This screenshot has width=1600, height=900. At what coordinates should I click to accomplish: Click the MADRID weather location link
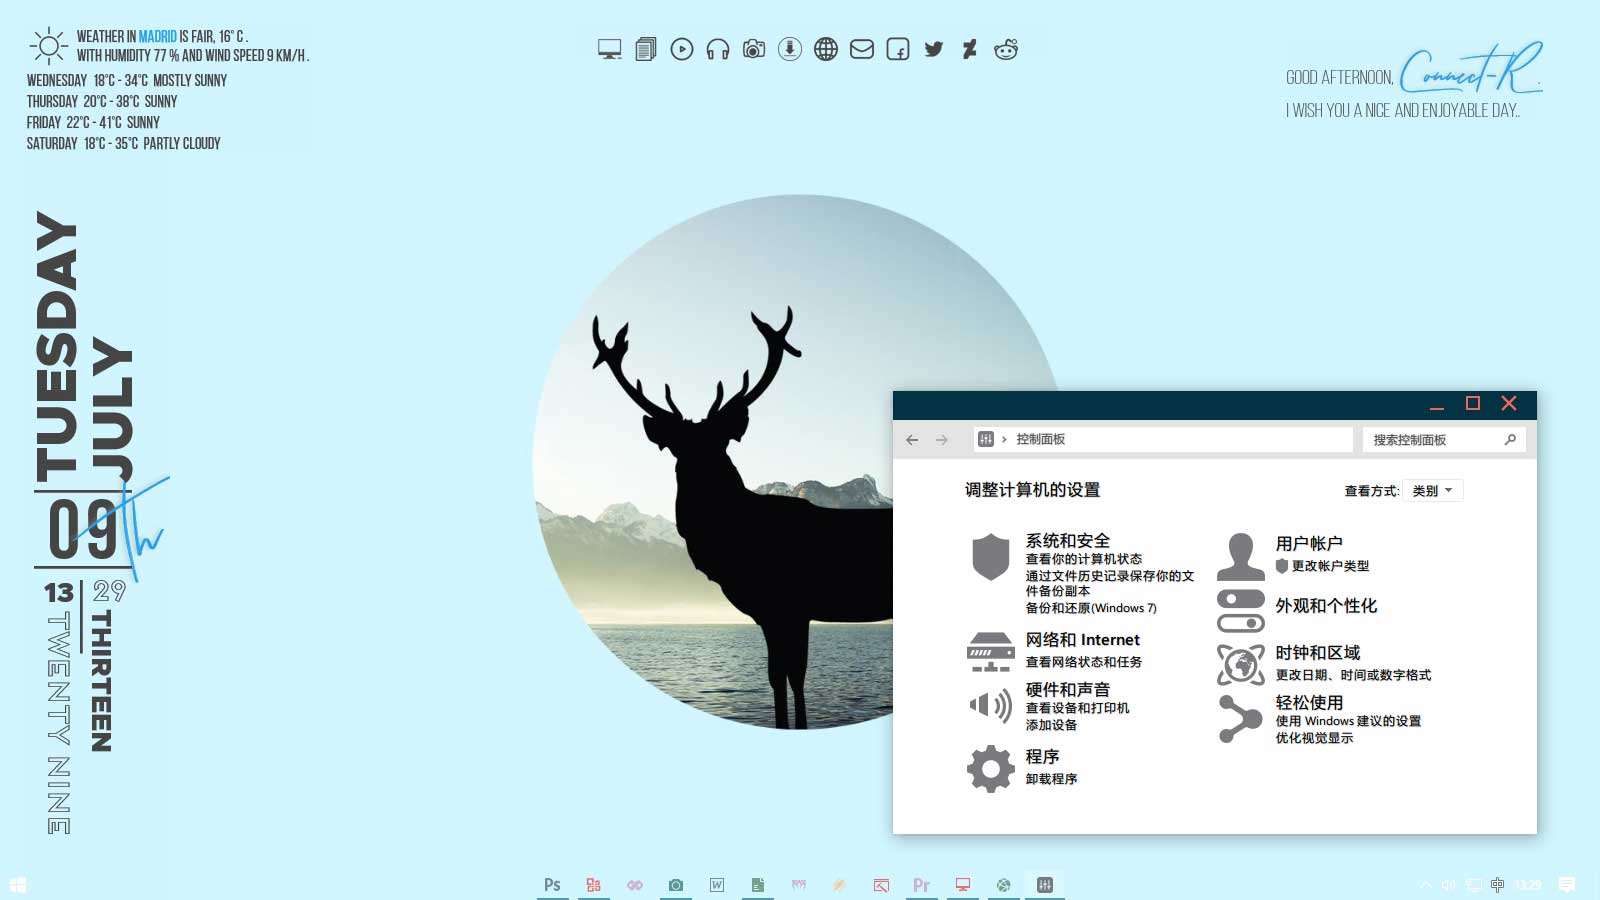tap(157, 36)
